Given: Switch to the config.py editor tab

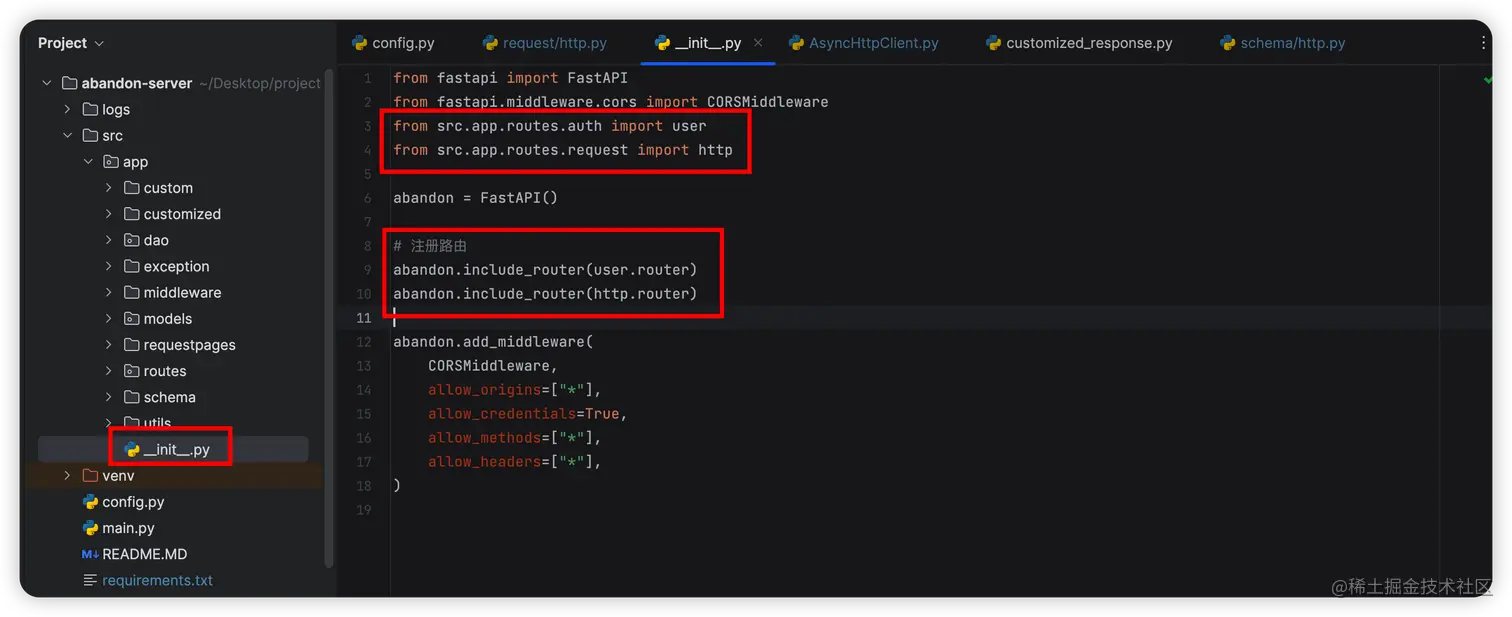Looking at the screenshot, I should [x=393, y=43].
